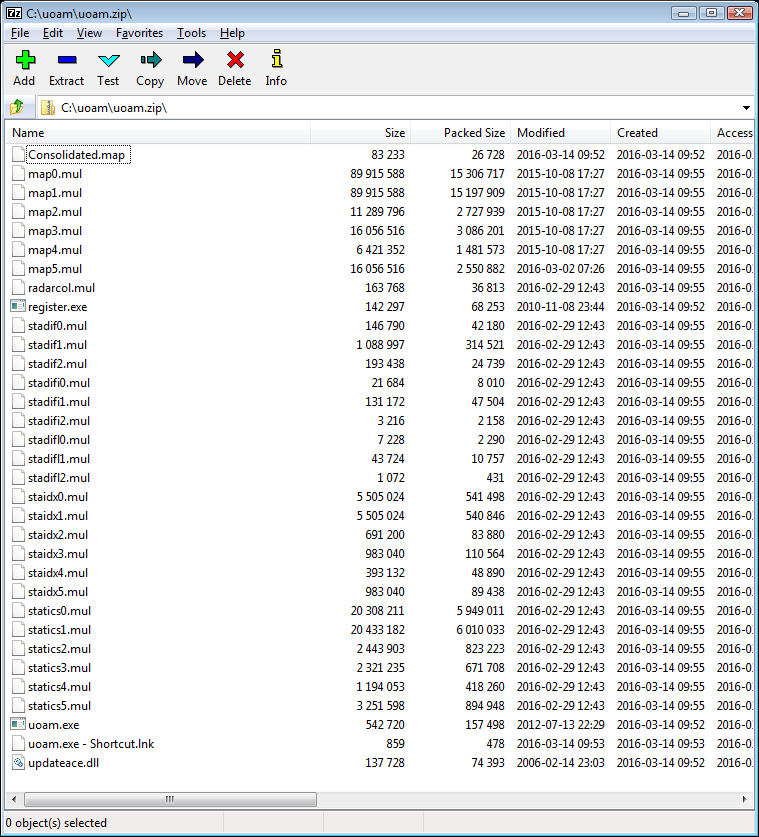Screen dimensions: 759x837
Task: Click the address path text field
Action: pos(395,108)
